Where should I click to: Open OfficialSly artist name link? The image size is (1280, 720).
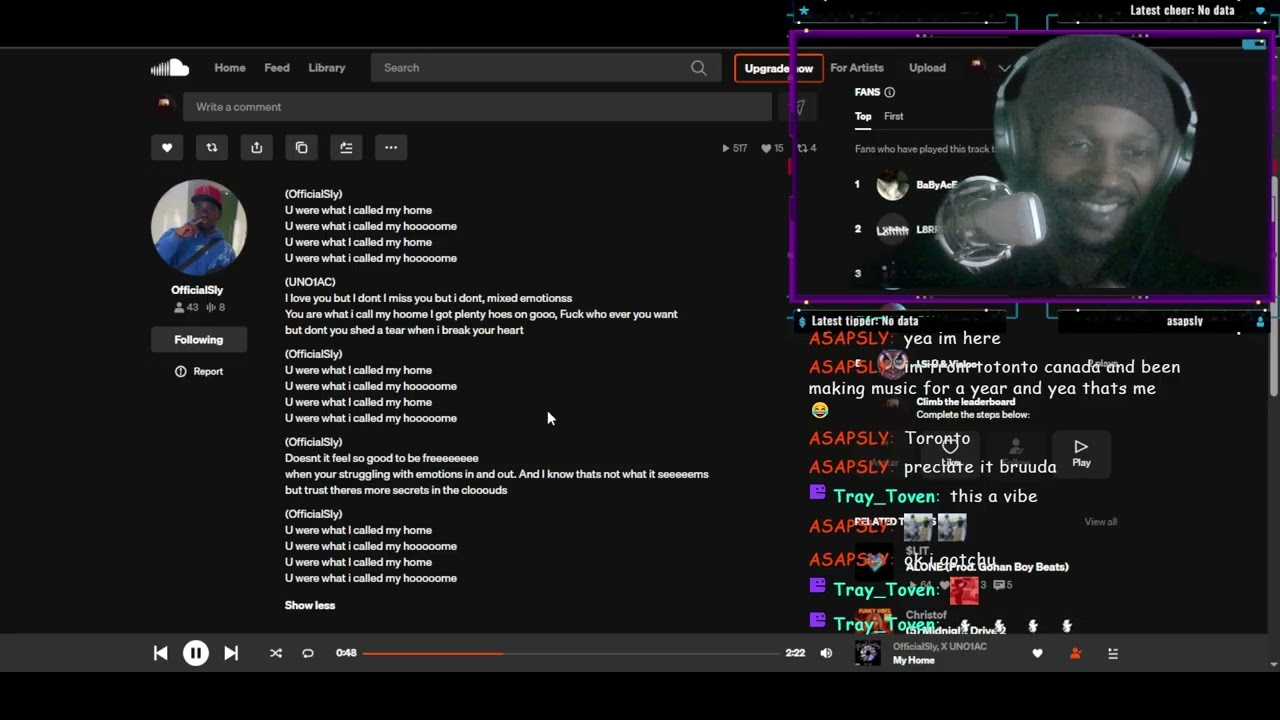click(197, 290)
